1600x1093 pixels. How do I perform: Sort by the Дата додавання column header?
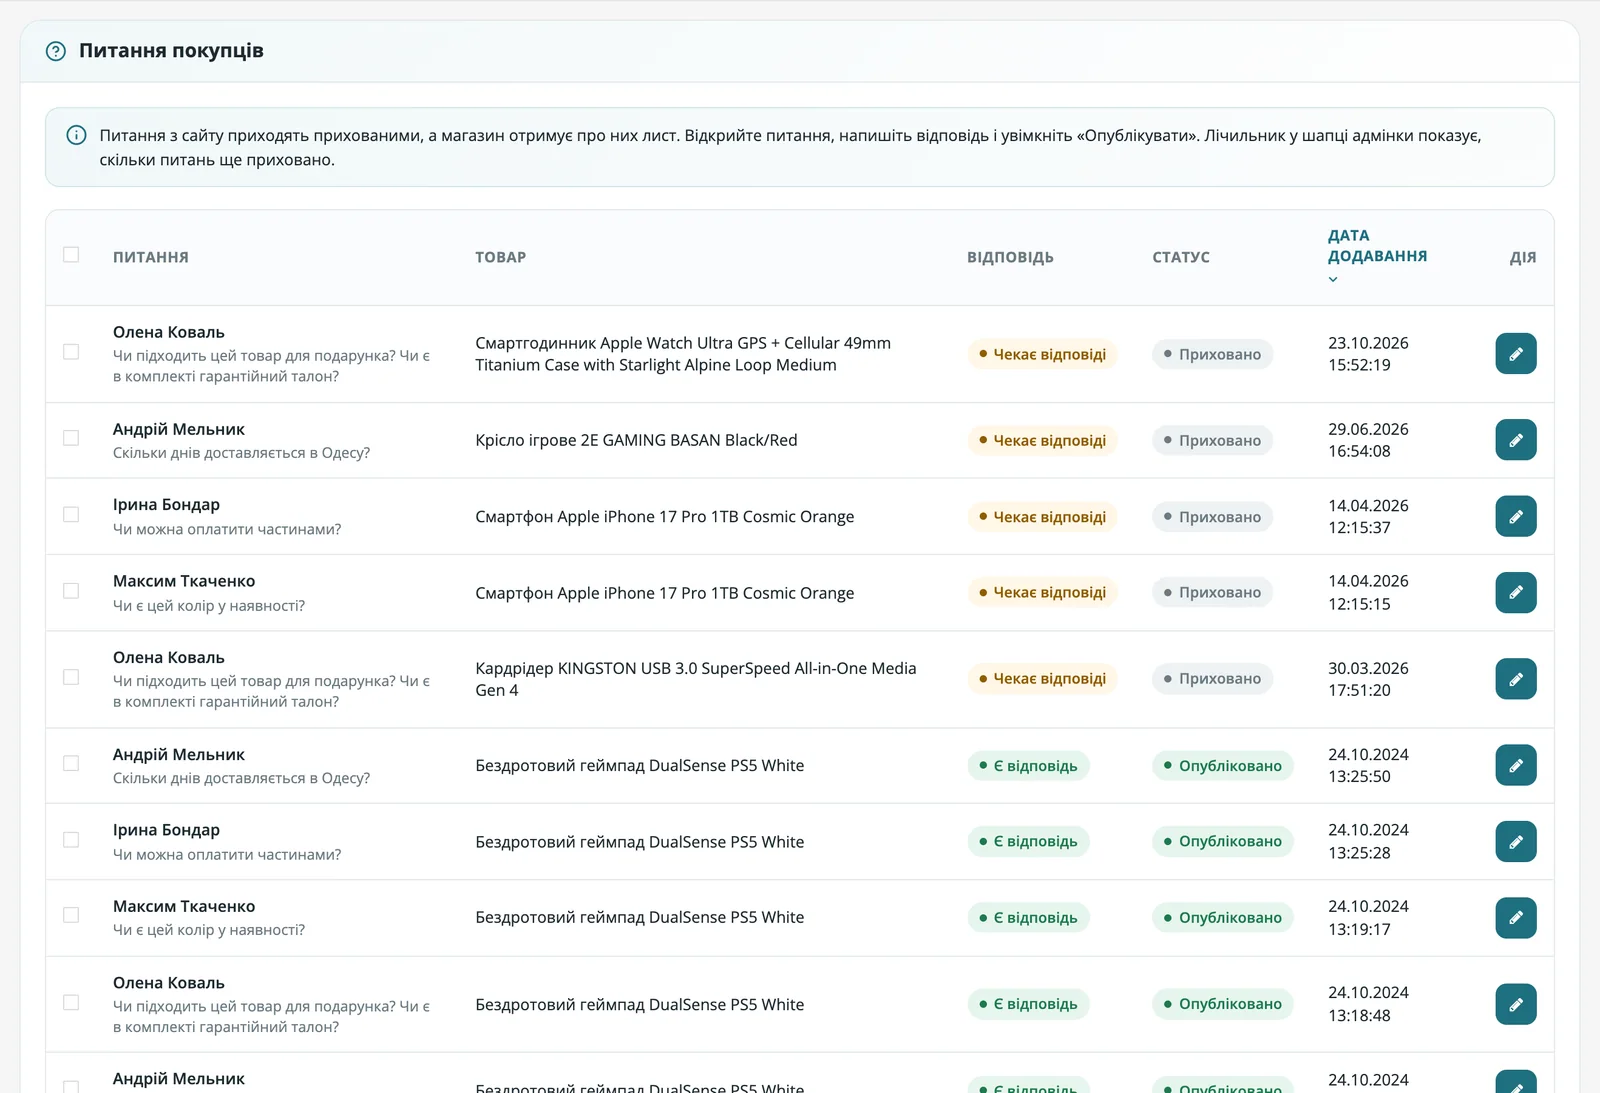coord(1377,246)
